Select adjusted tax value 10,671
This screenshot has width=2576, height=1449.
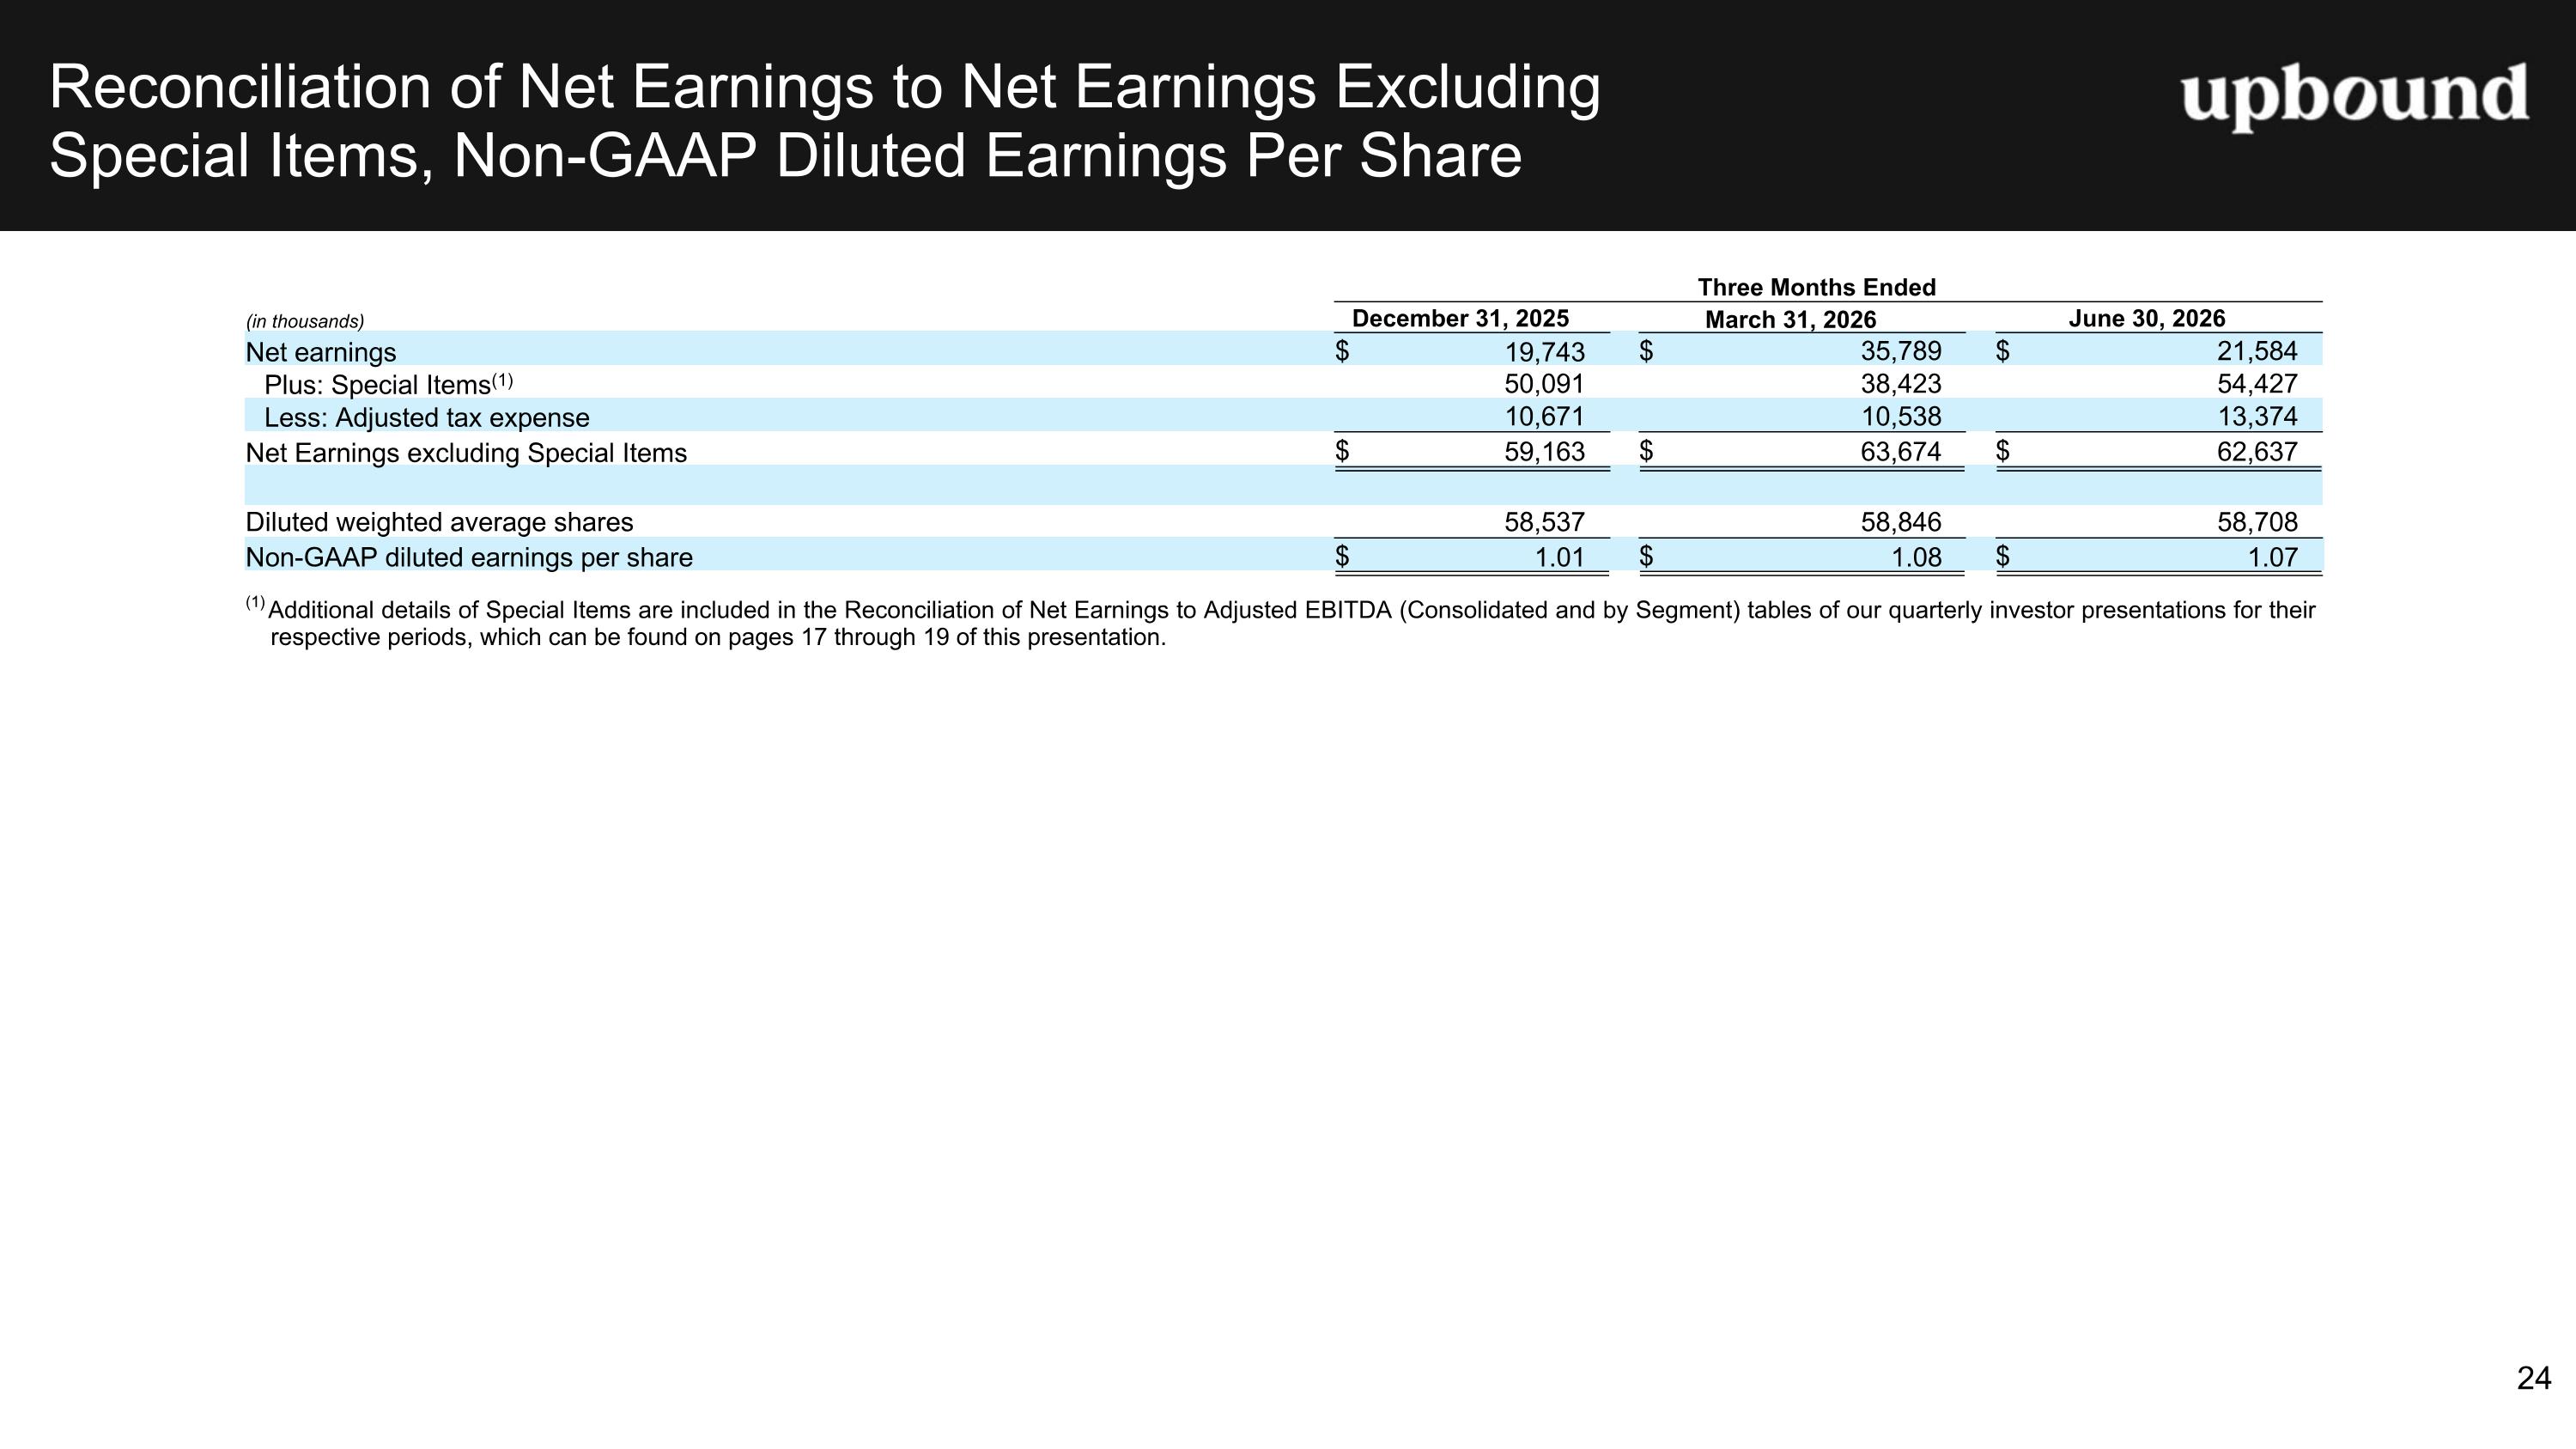click(1544, 416)
